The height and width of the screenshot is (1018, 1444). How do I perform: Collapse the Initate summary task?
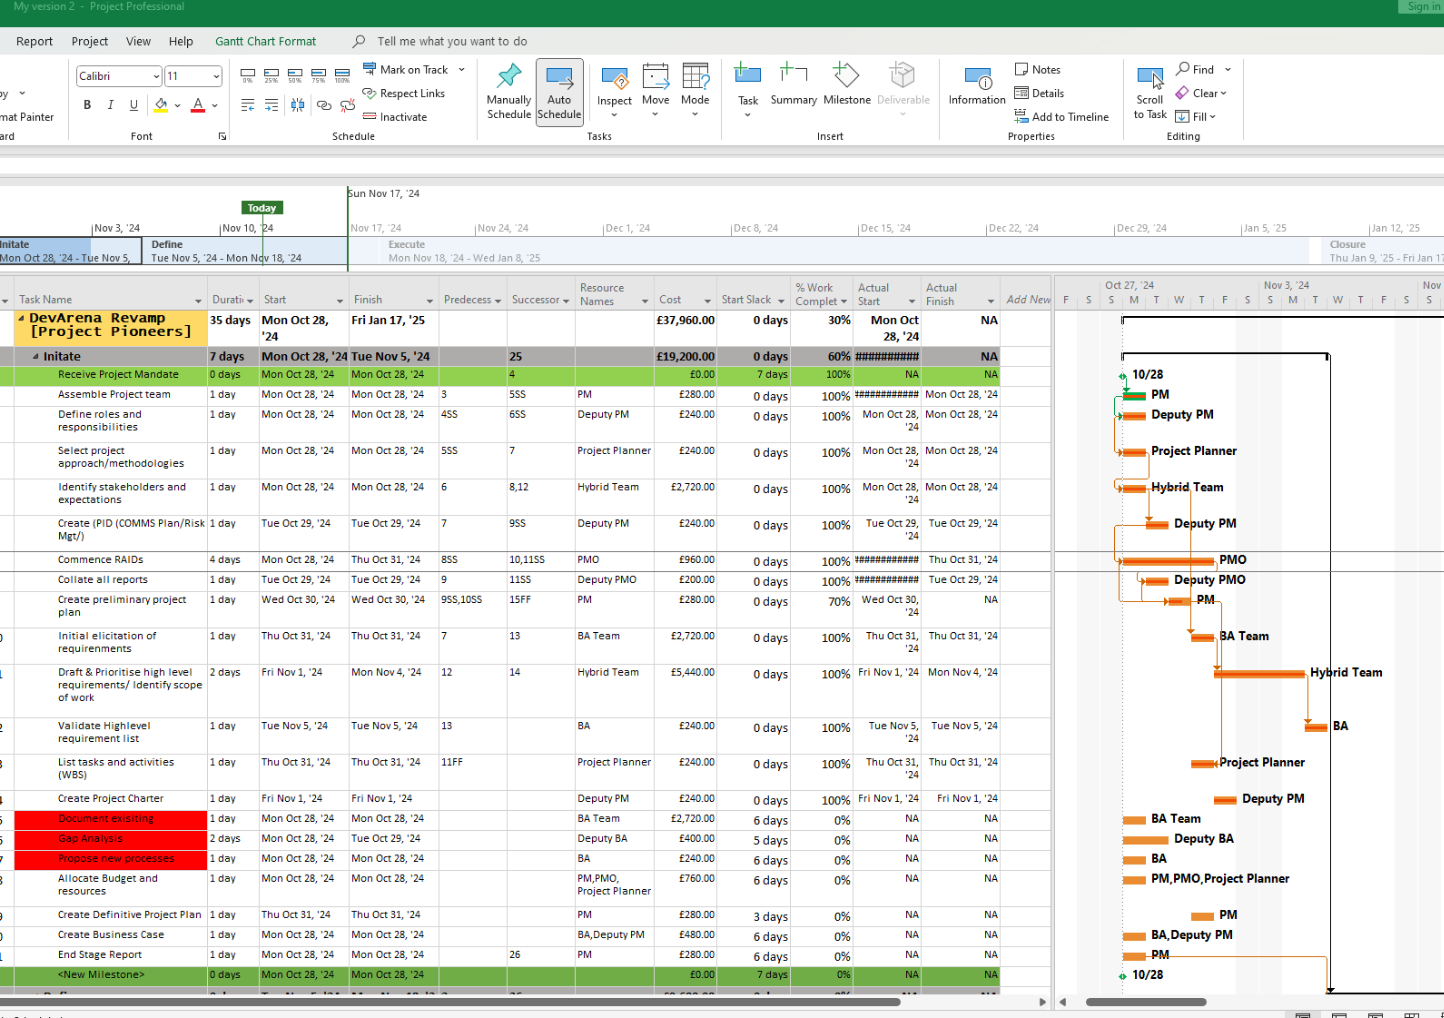point(34,356)
